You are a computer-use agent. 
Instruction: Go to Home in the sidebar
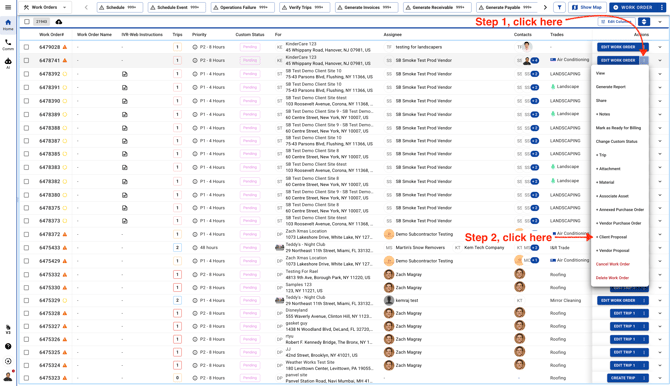pyautogui.click(x=8, y=24)
